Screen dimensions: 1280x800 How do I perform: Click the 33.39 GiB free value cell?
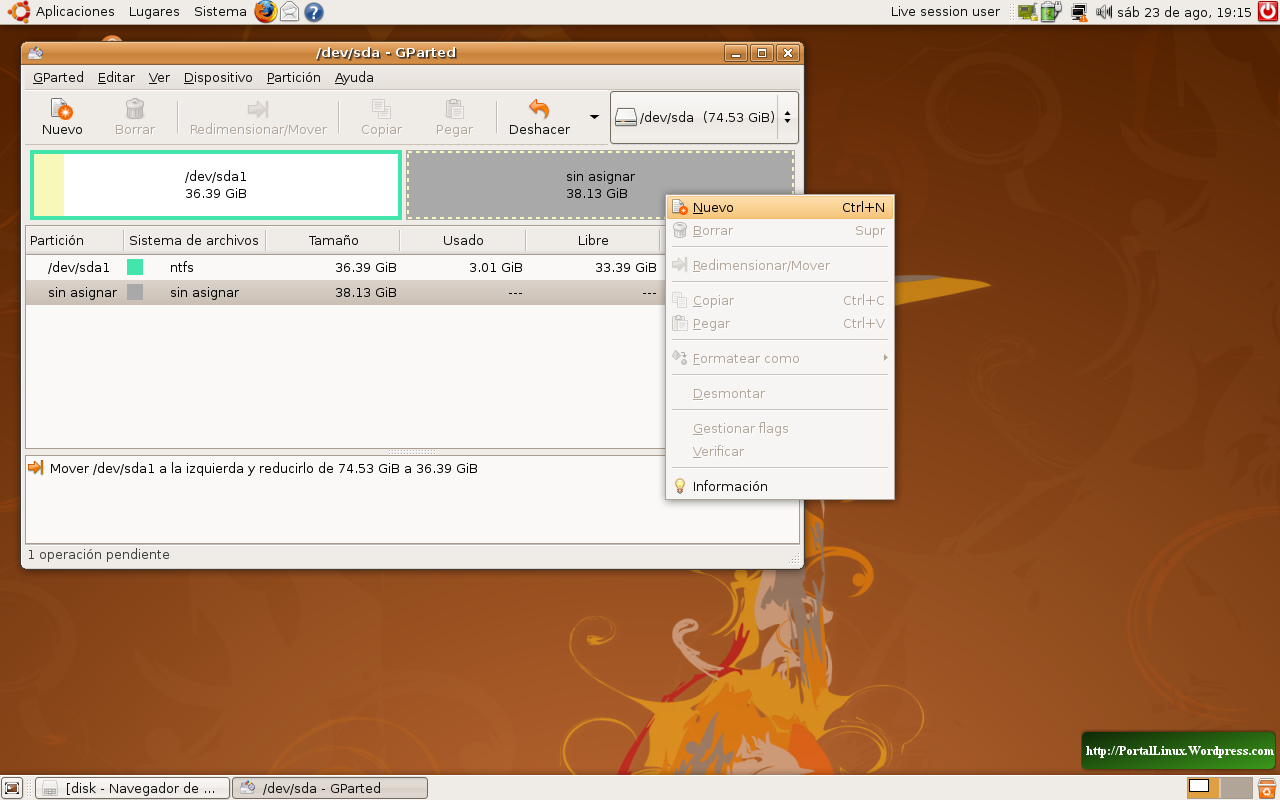coord(626,268)
